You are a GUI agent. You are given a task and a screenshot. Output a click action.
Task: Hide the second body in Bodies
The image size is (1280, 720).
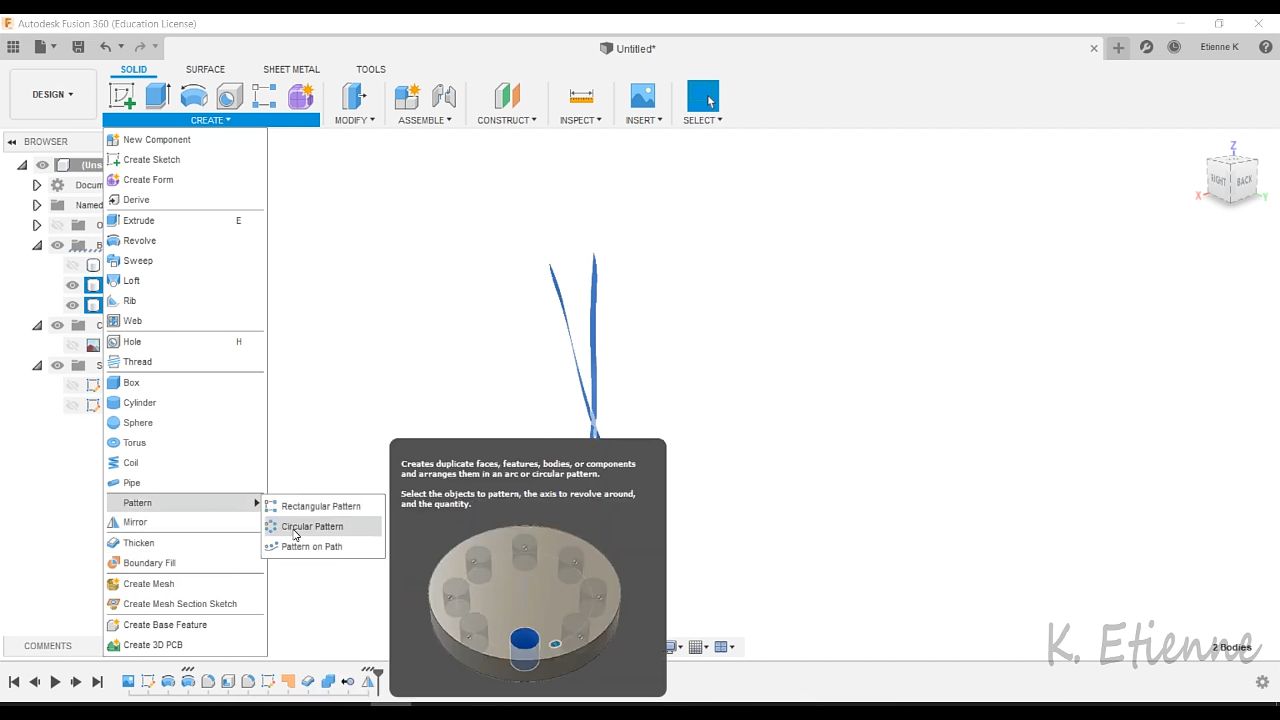click(x=72, y=285)
